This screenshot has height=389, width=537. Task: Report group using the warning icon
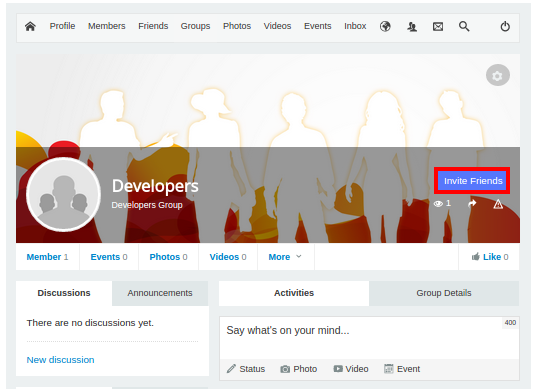tap(498, 204)
